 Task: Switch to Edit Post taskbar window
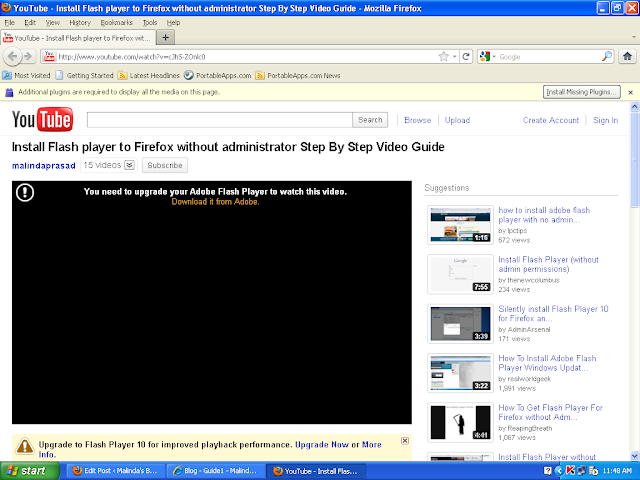click(x=116, y=471)
